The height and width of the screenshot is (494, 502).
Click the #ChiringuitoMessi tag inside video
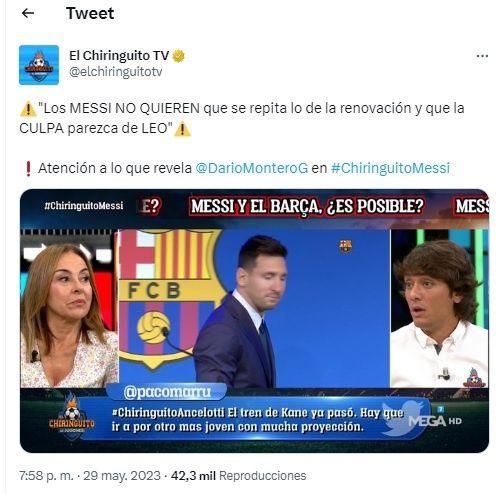pyautogui.click(x=84, y=206)
